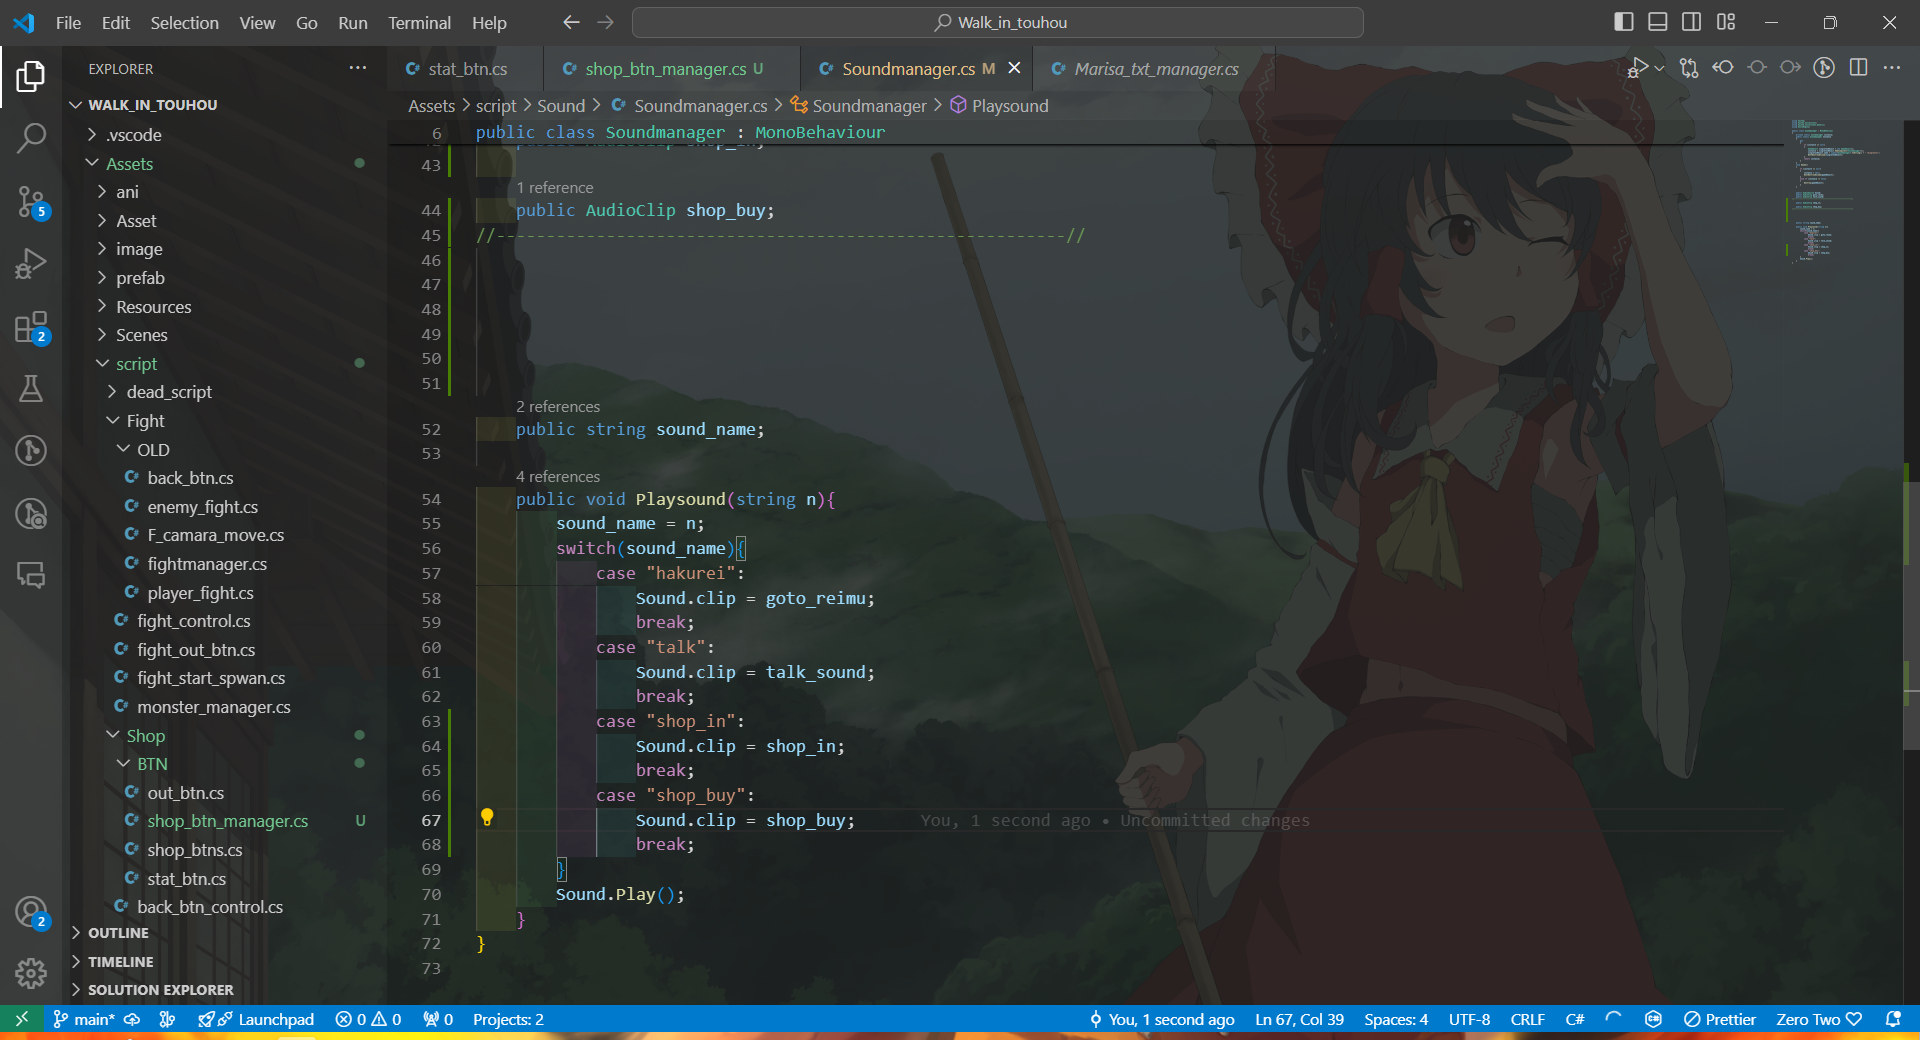Click the Walk_in_touhou command center search
1920x1040 pixels.
click(998, 22)
